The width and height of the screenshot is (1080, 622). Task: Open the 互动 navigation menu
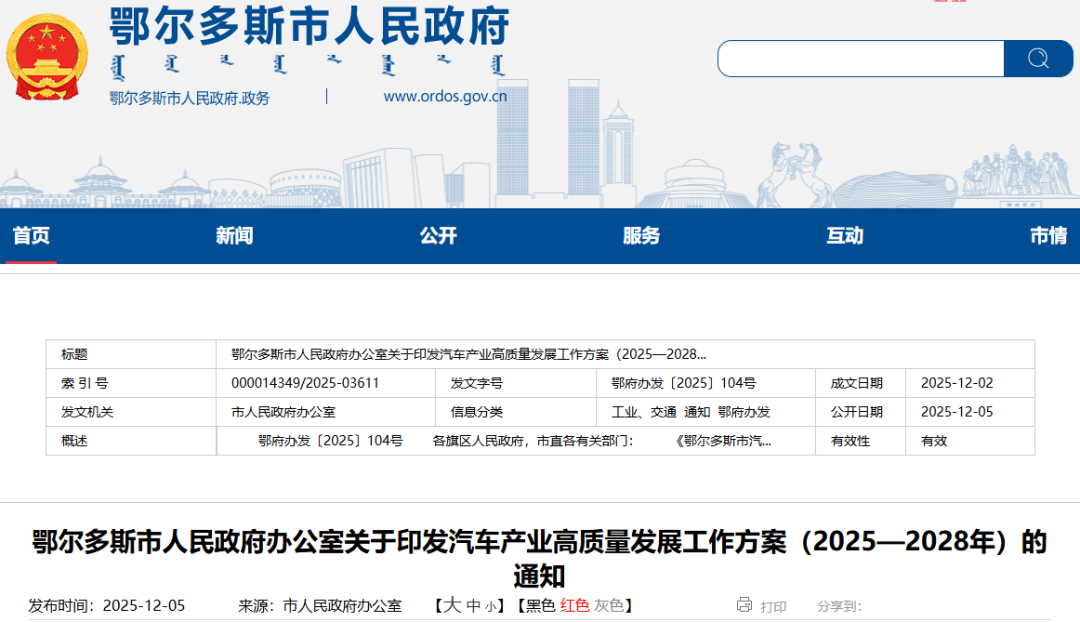(846, 236)
